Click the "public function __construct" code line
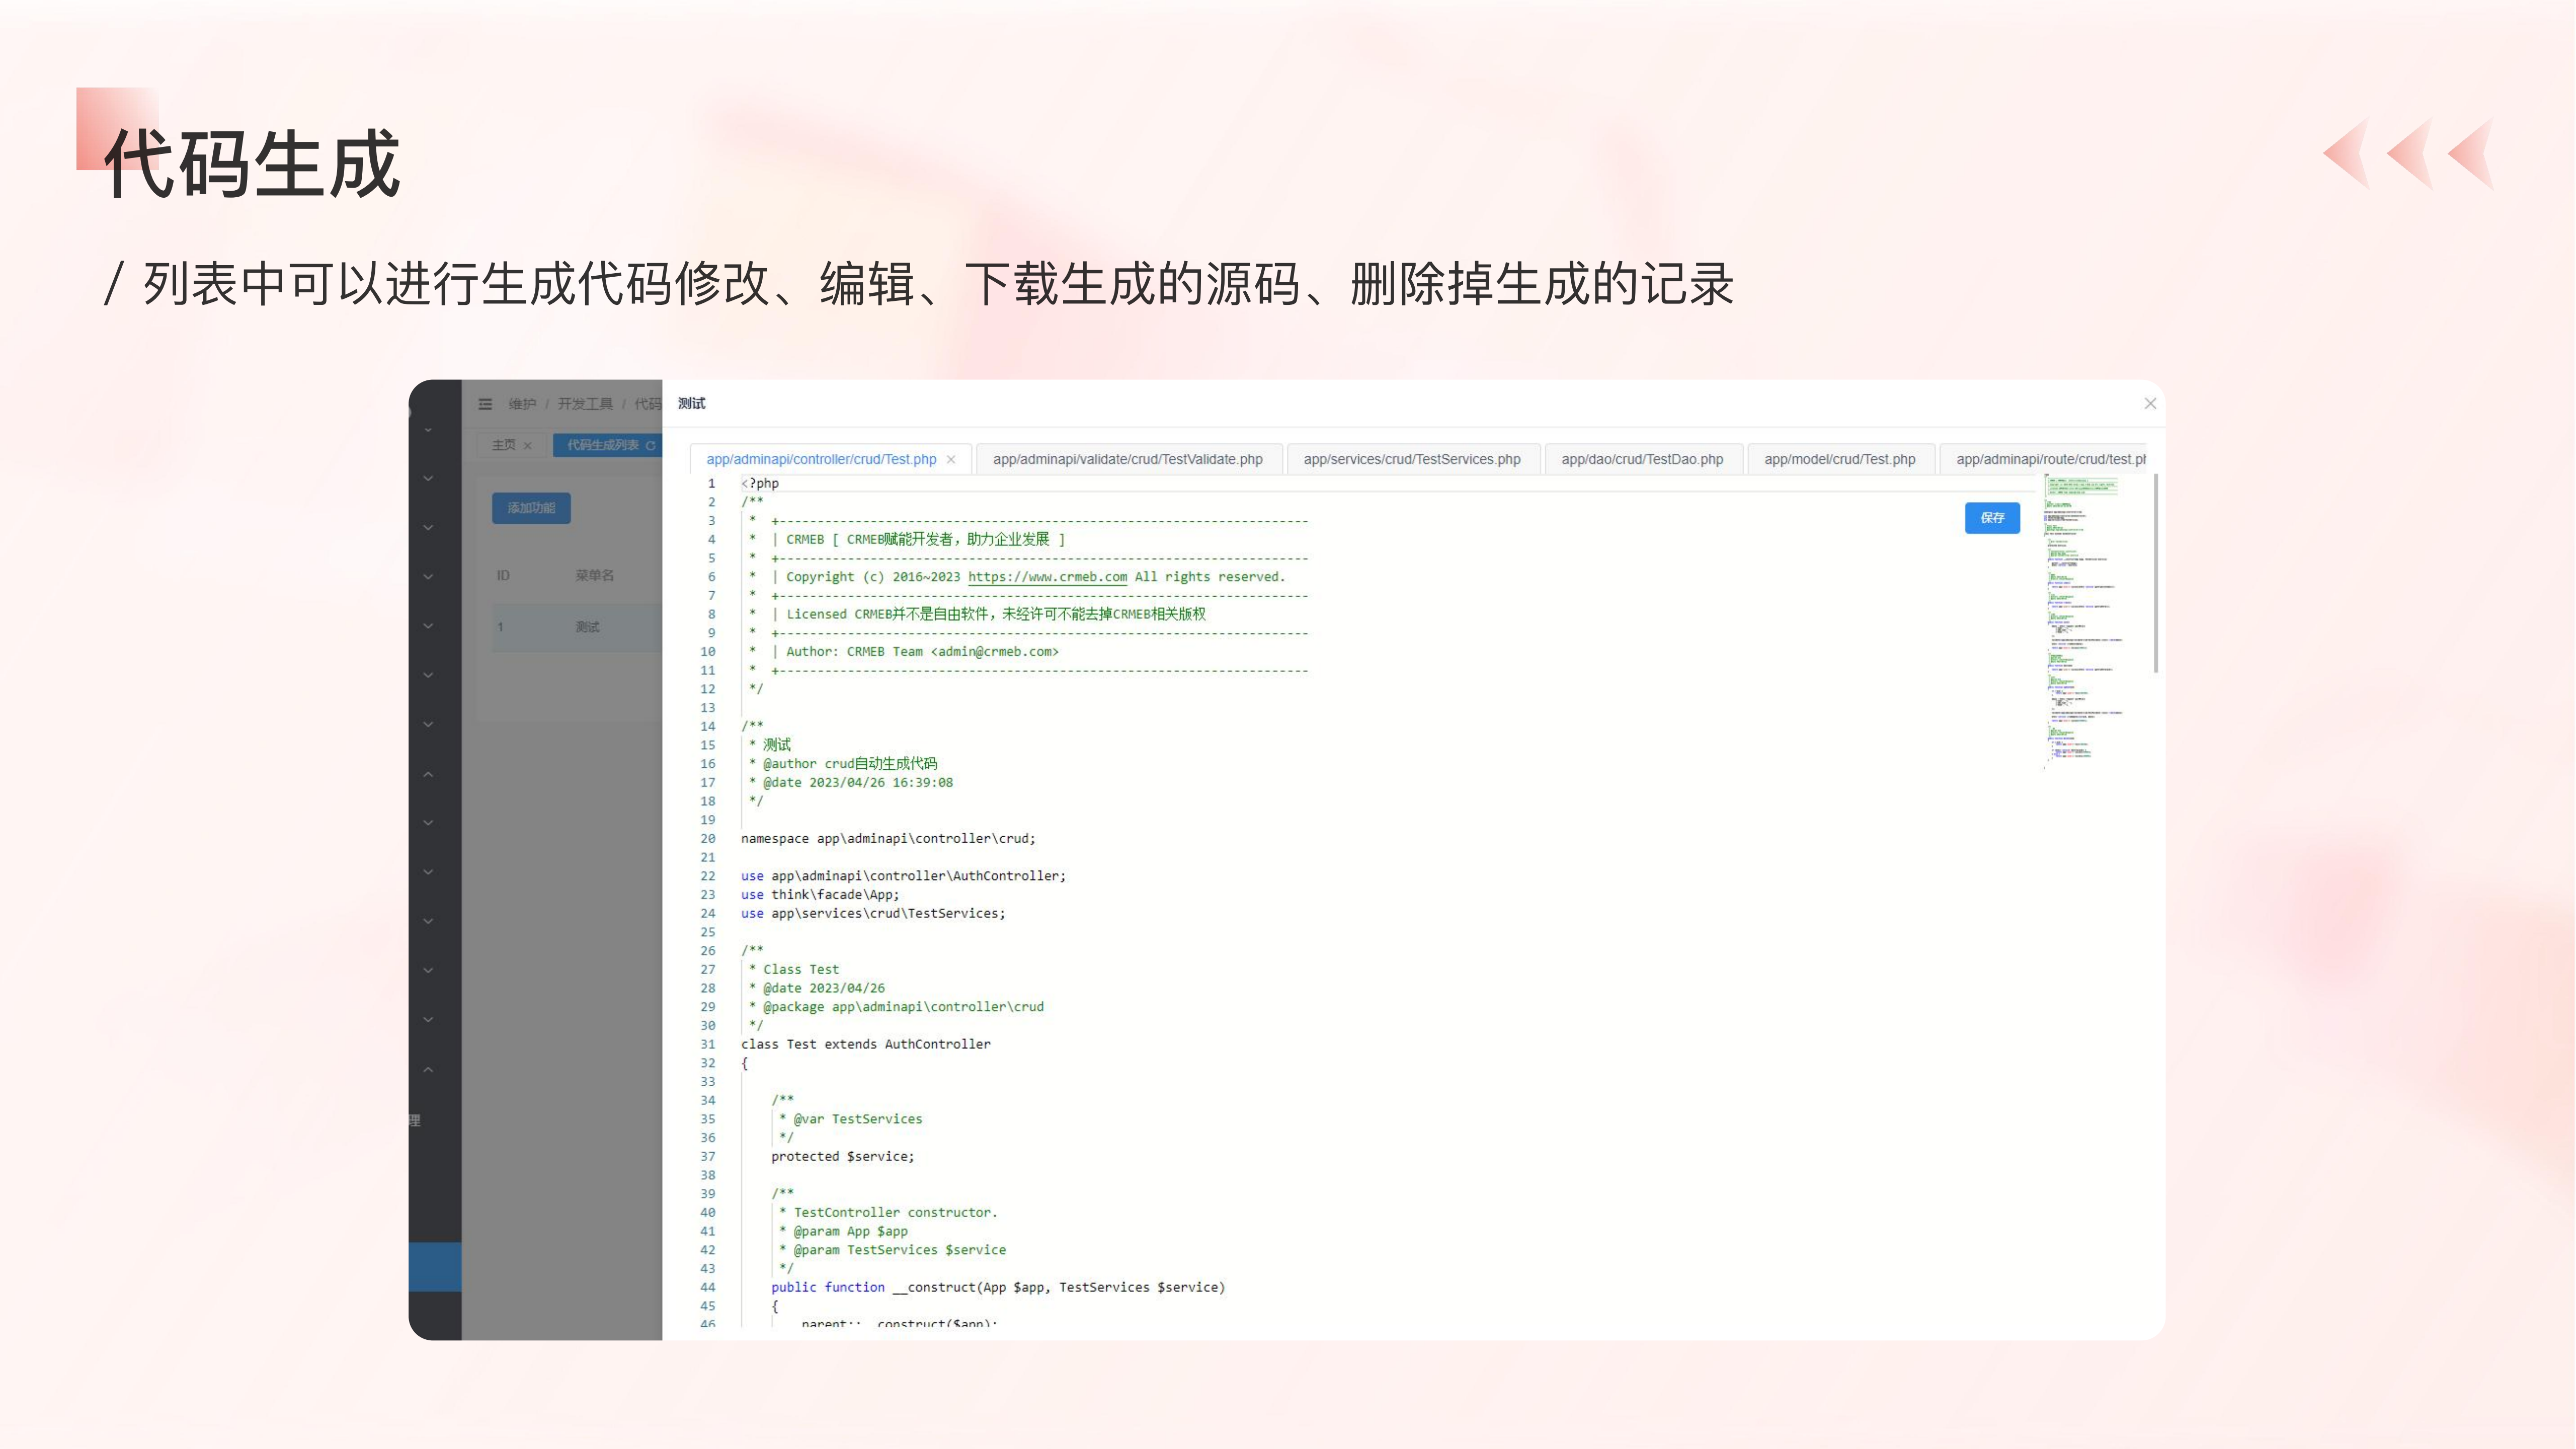 click(x=998, y=1288)
